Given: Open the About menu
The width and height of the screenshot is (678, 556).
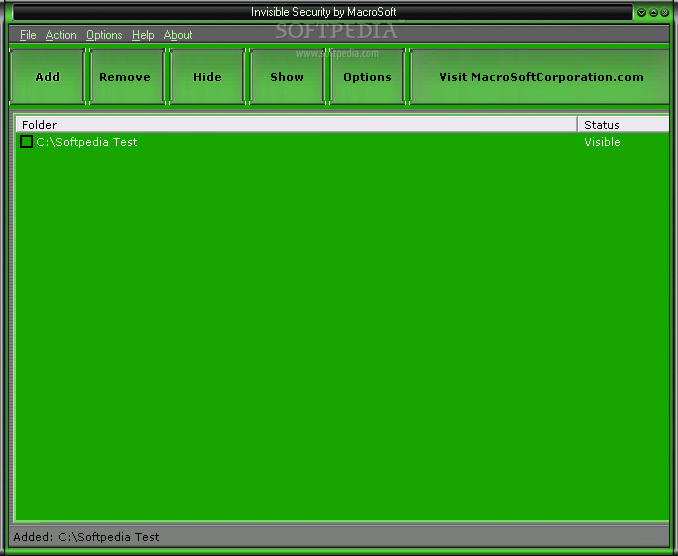Looking at the screenshot, I should [178, 35].
